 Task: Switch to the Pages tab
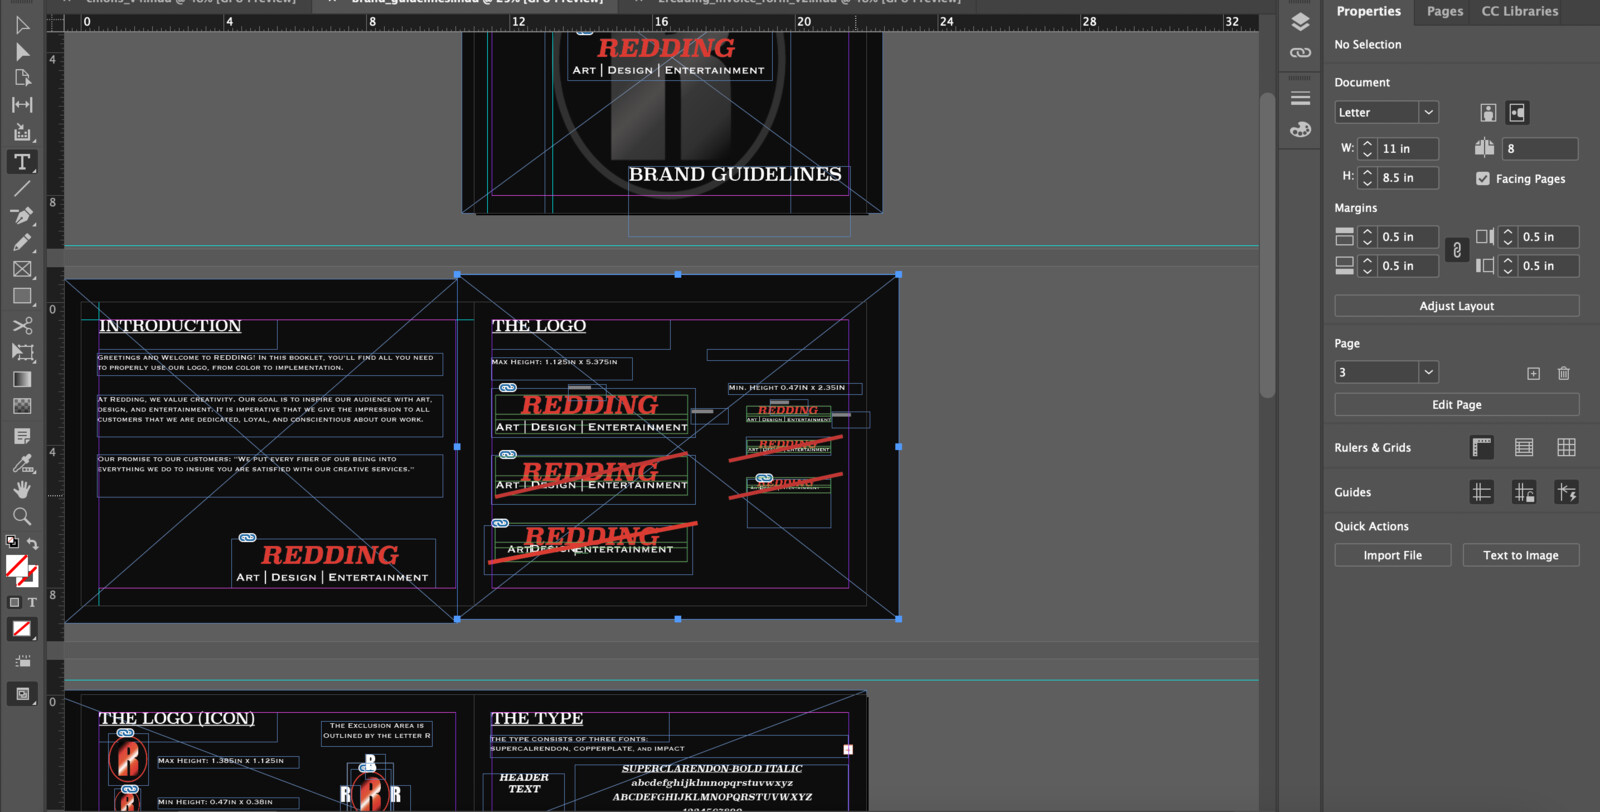click(x=1444, y=11)
